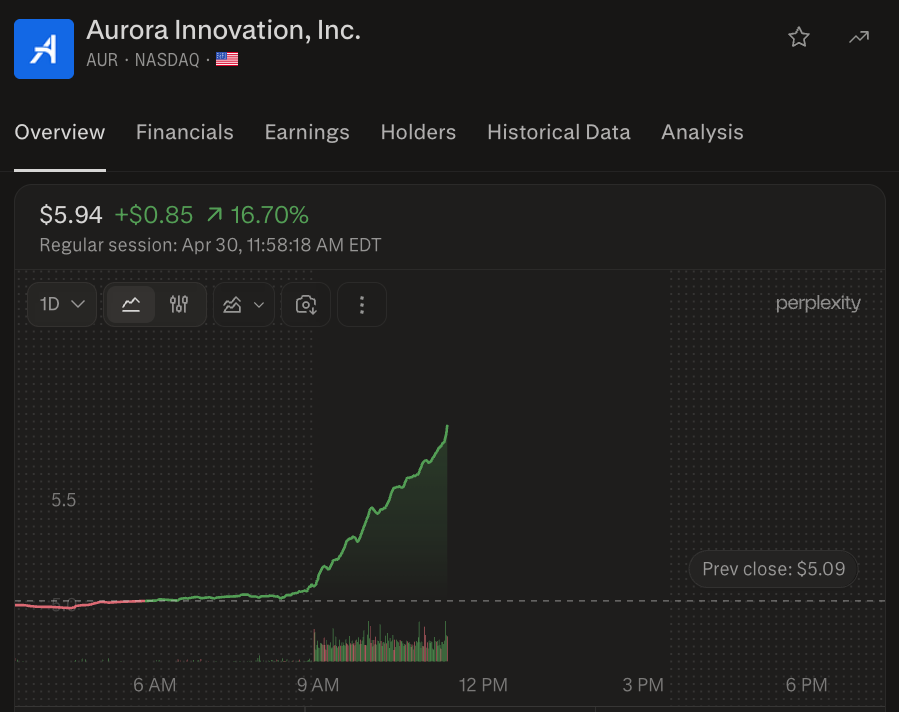Click the volume bars under the chart
Screen dimensions: 899x712
pyautogui.click(x=380, y=643)
